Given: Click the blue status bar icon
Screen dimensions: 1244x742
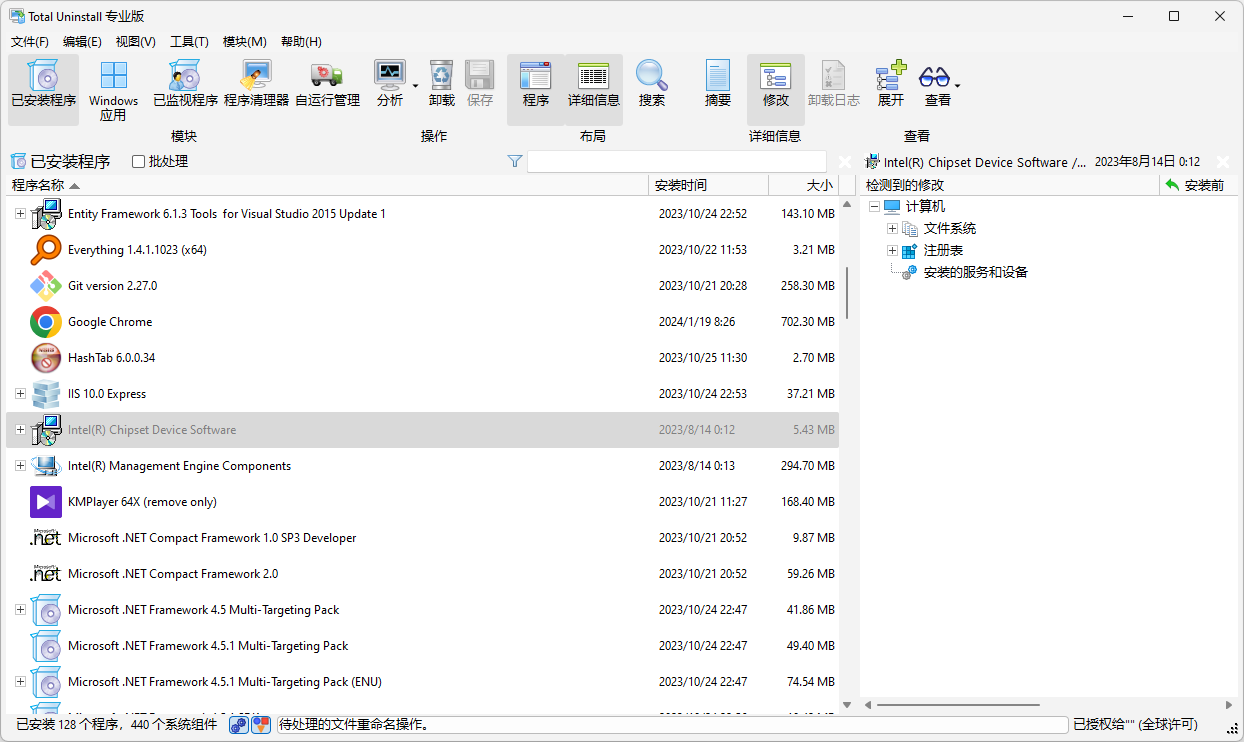Looking at the screenshot, I should [x=239, y=725].
